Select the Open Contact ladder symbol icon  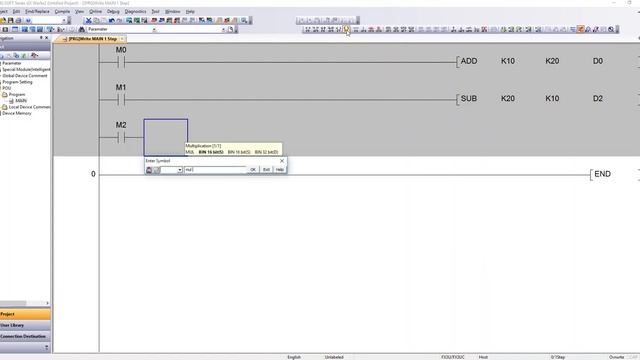pos(308,29)
